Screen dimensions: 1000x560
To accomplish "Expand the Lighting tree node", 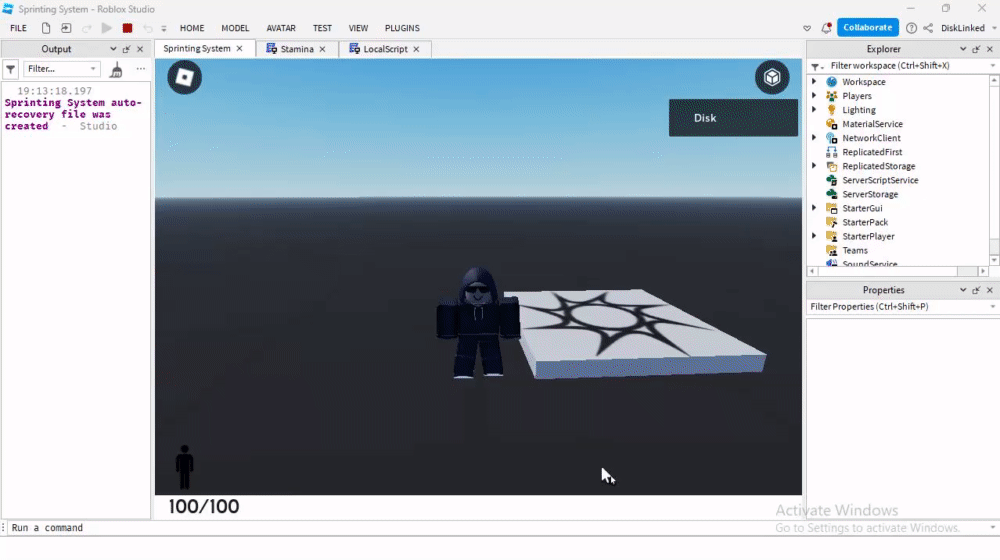I will coord(814,110).
